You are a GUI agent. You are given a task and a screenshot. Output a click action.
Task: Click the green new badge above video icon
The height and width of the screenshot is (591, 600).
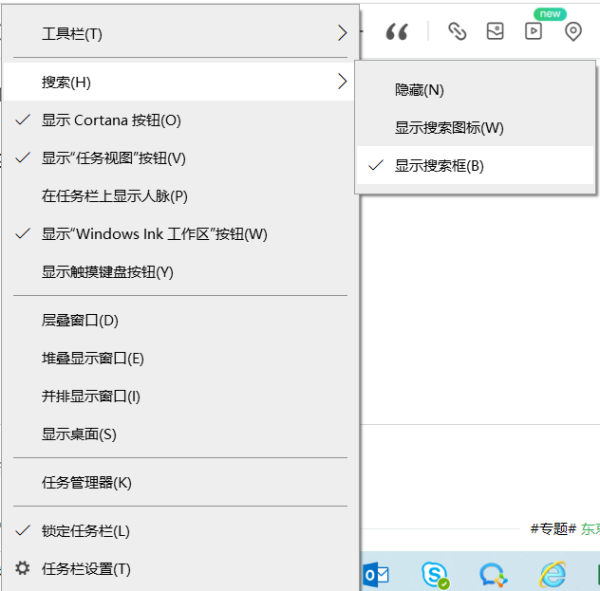[x=550, y=14]
